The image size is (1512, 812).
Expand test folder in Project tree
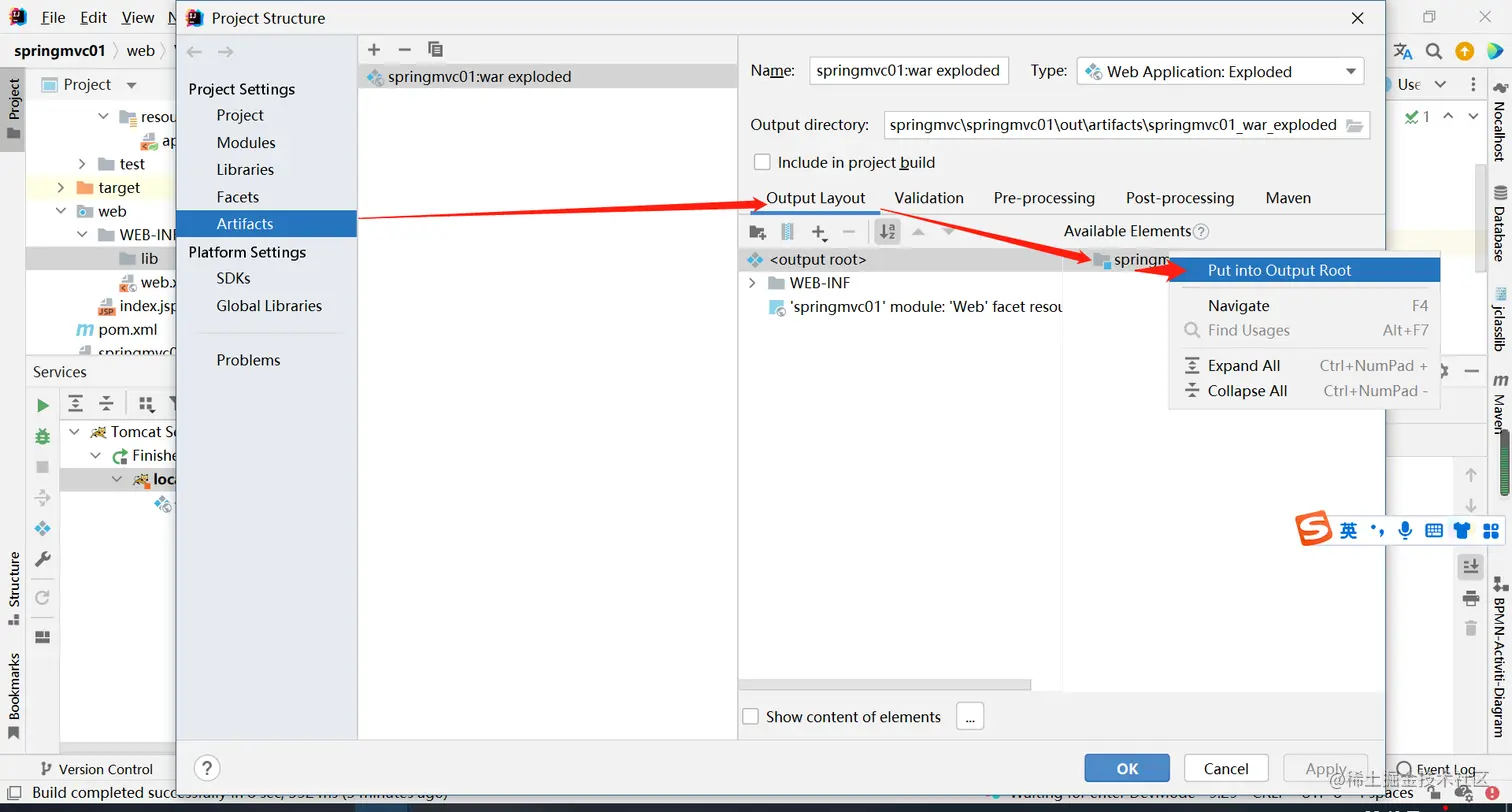click(x=83, y=164)
